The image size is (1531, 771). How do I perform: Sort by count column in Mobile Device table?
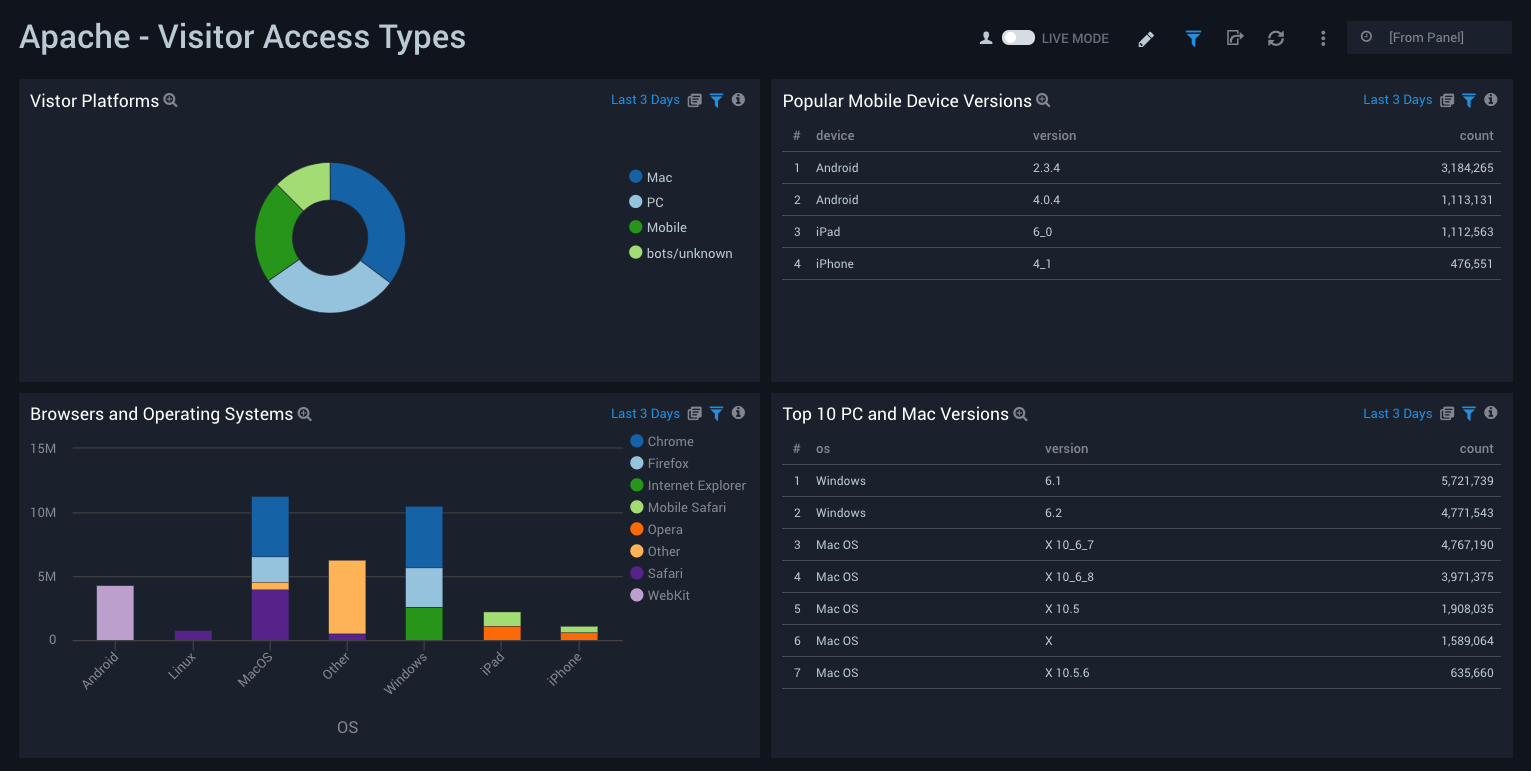pos(1476,135)
